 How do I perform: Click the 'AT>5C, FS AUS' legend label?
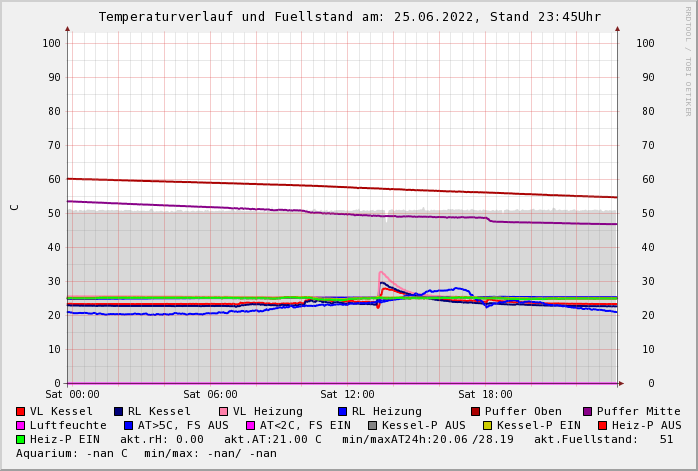(x=183, y=426)
